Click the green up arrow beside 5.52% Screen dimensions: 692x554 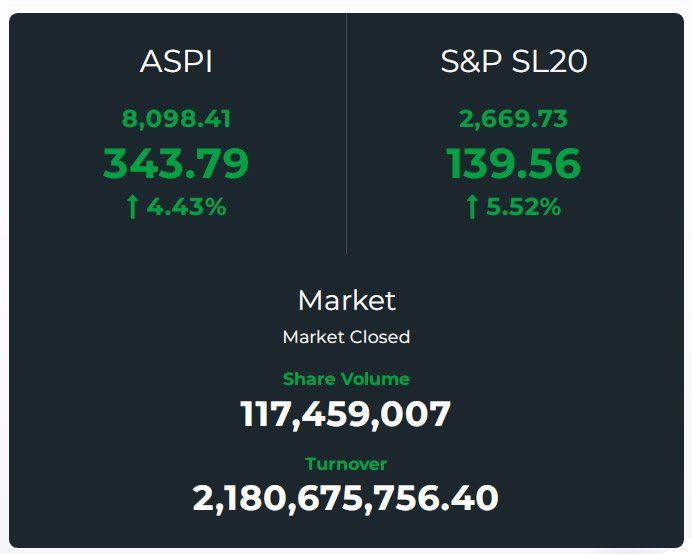pos(472,207)
